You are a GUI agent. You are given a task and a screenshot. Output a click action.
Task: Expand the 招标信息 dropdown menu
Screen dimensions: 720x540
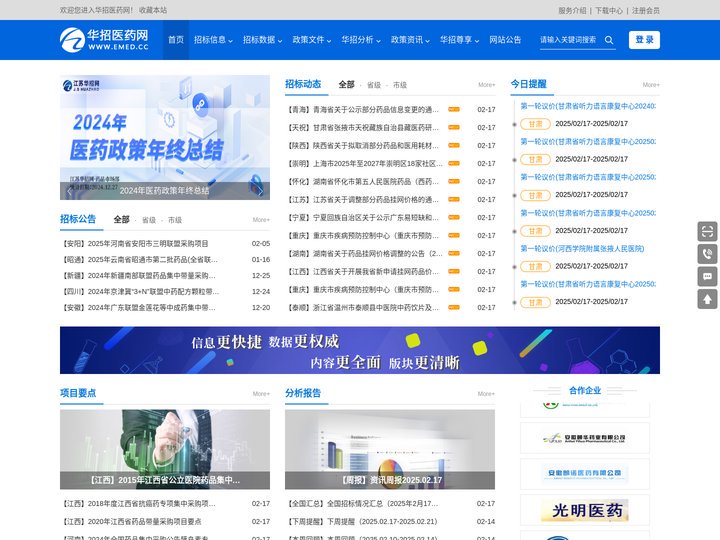(213, 40)
